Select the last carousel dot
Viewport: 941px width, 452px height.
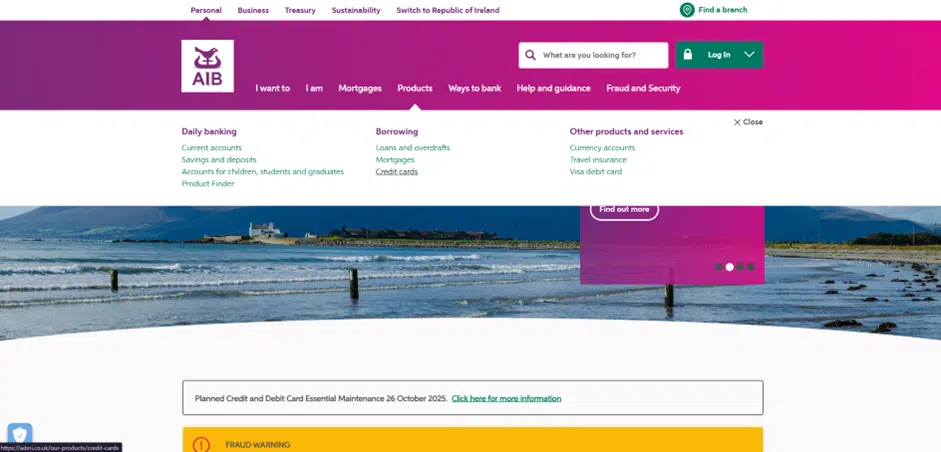tap(751, 267)
